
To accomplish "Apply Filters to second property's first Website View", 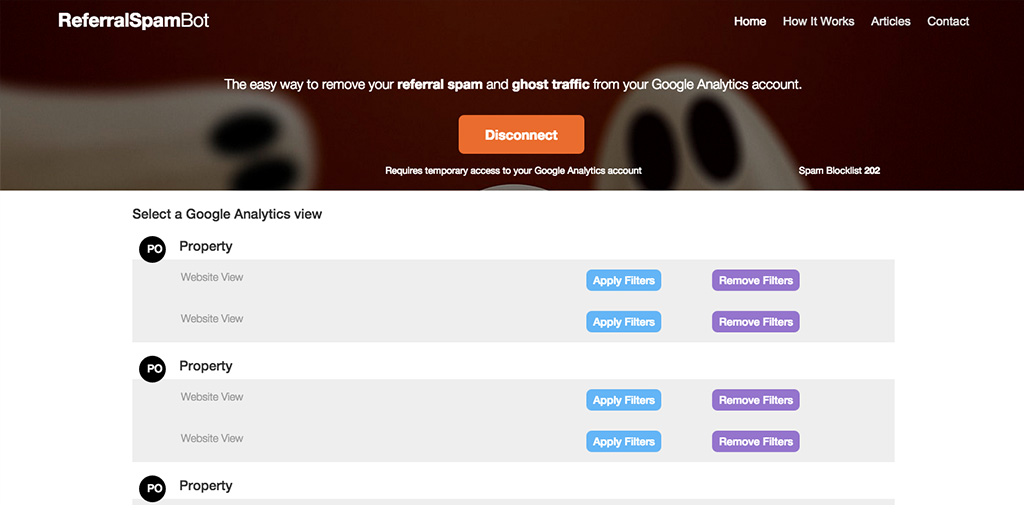I will pos(624,400).
